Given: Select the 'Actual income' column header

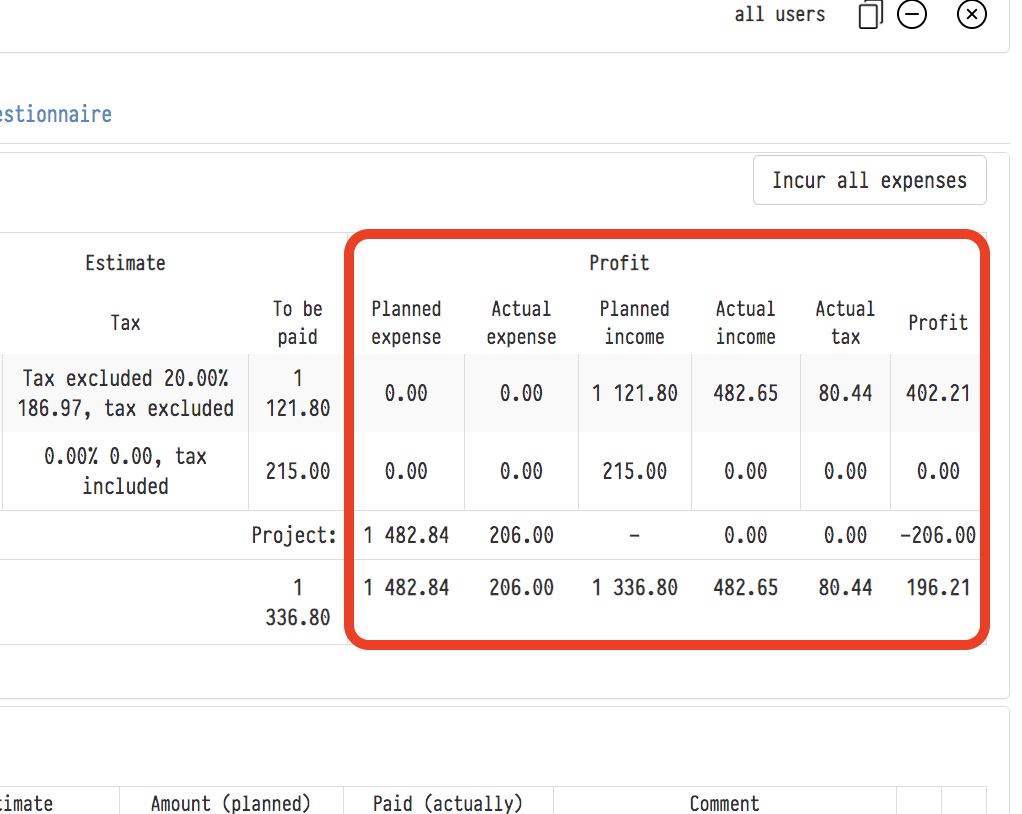Looking at the screenshot, I should (745, 323).
